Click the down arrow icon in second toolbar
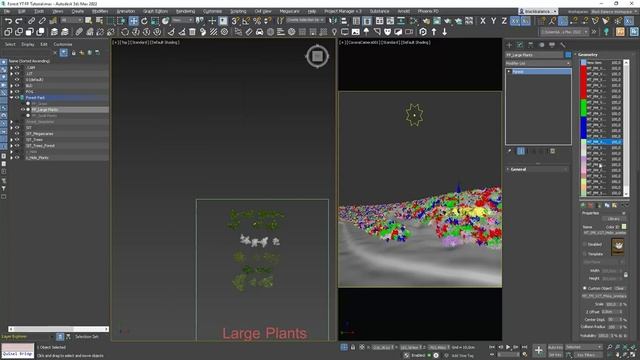Image resolution: width=640 pixels, height=360 pixels. point(444,32)
